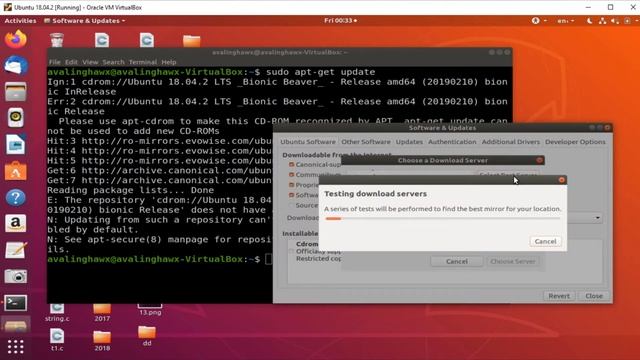Click Cancel in Choose a Download Server
Image resolution: width=640 pixels, height=360 pixels.
click(457, 261)
